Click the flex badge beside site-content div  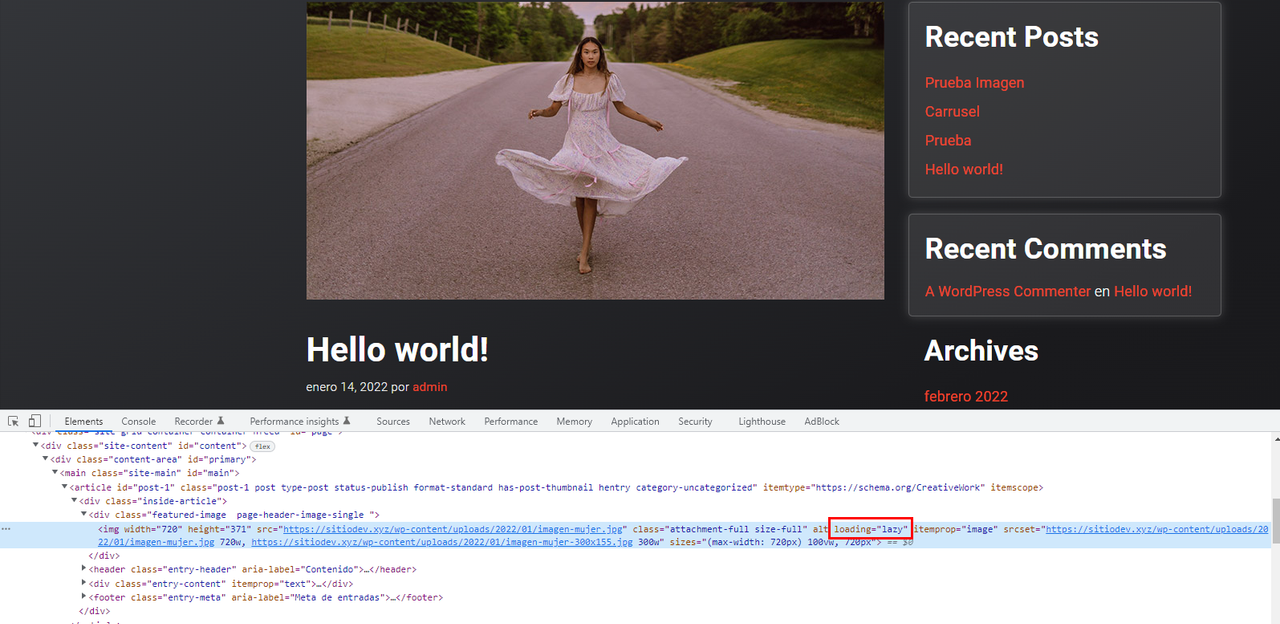click(263, 446)
